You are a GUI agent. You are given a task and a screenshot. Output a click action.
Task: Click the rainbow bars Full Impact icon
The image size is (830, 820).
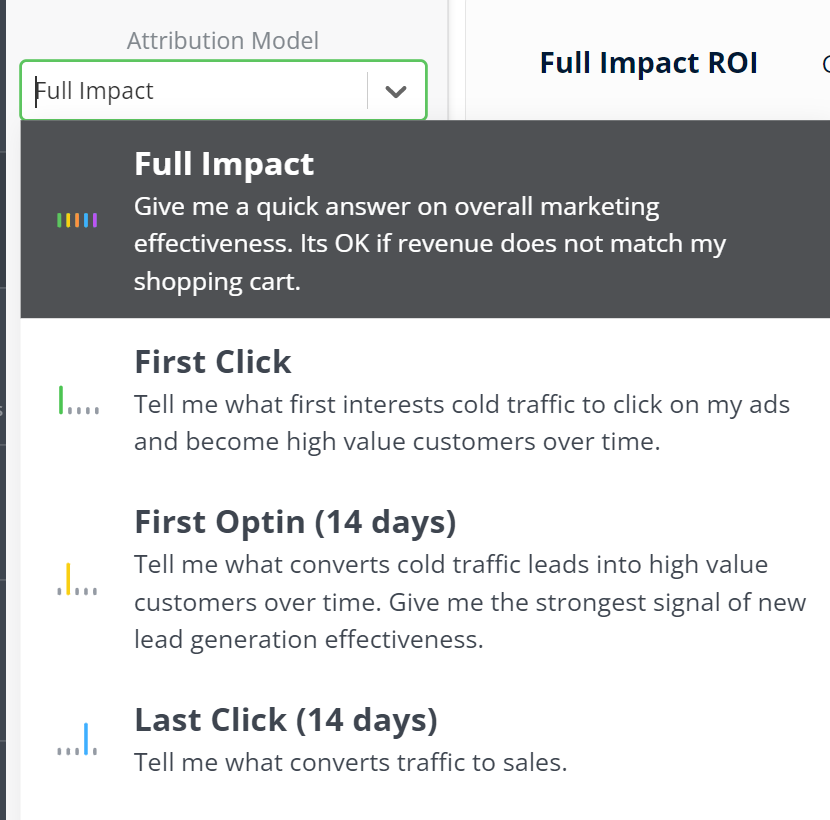click(x=77, y=220)
